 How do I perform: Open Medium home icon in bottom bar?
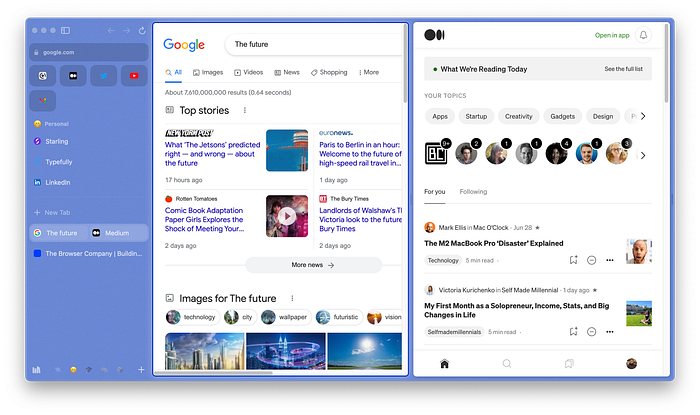(444, 364)
